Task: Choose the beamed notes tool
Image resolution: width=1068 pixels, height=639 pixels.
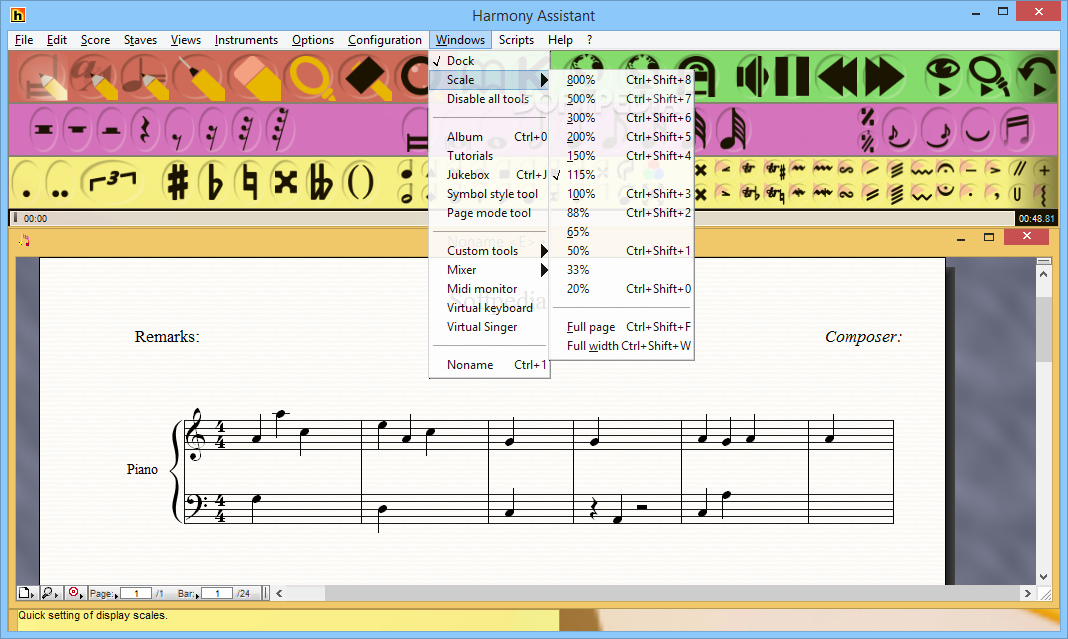Action: (x=1018, y=129)
